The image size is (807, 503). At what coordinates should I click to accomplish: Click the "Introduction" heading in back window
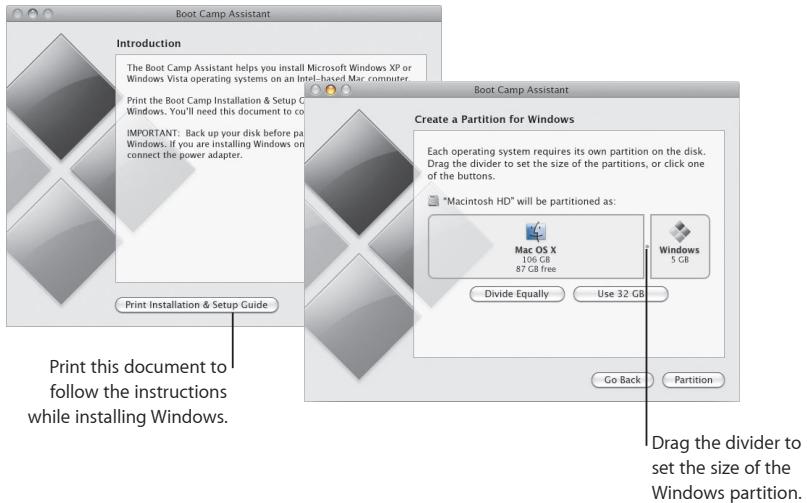[x=148, y=44]
